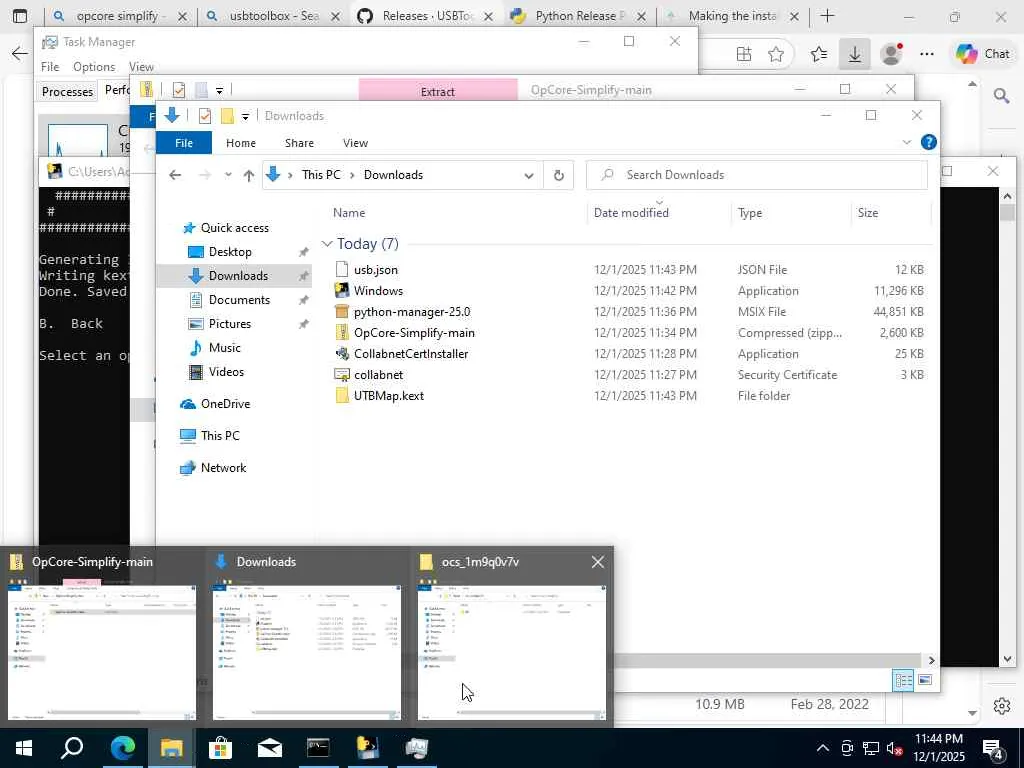
Task: Open the Home ribbon tab
Action: pyautogui.click(x=240, y=143)
